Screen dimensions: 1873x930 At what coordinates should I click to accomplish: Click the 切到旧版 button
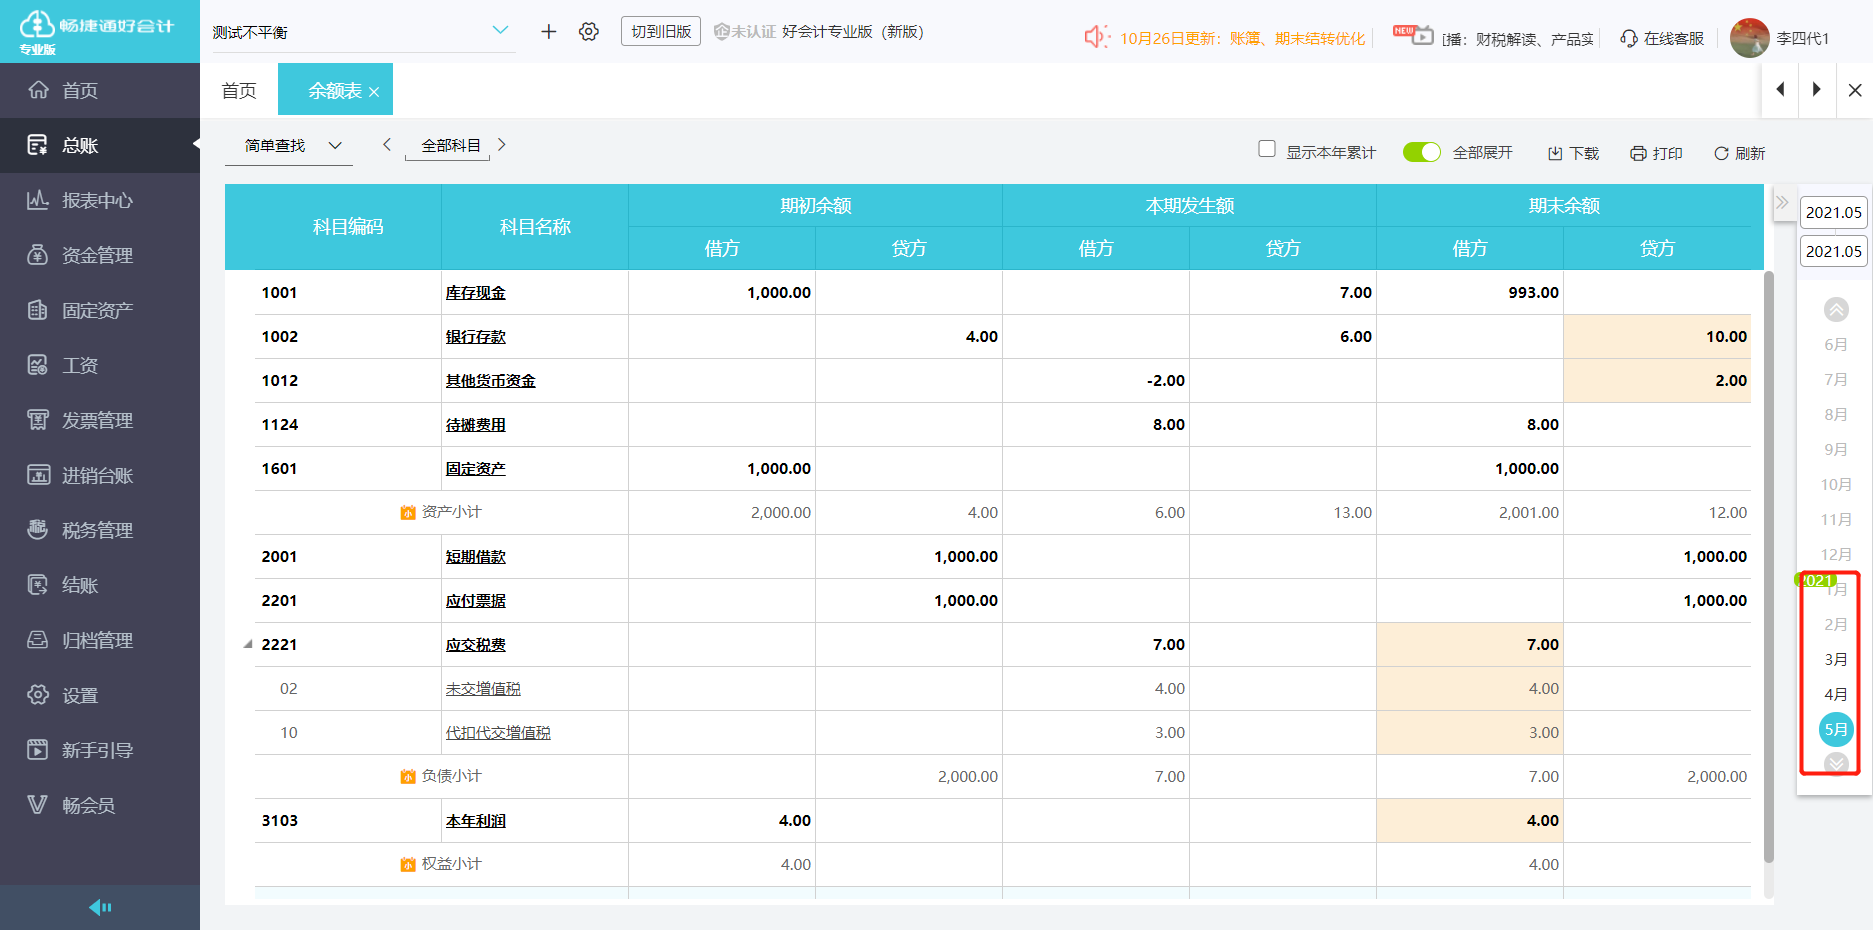point(661,32)
